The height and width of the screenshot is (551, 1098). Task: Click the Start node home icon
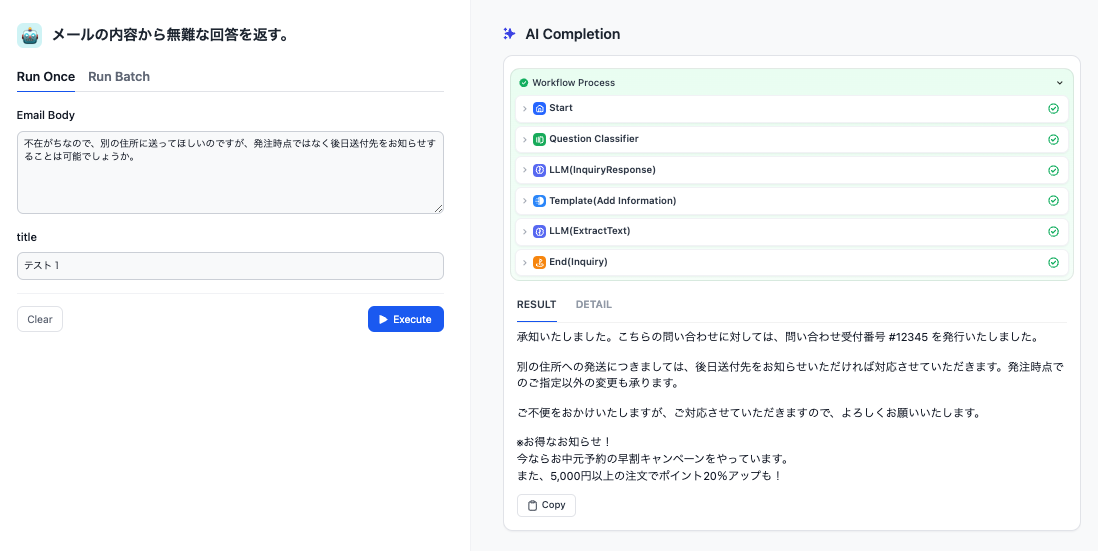coord(539,108)
